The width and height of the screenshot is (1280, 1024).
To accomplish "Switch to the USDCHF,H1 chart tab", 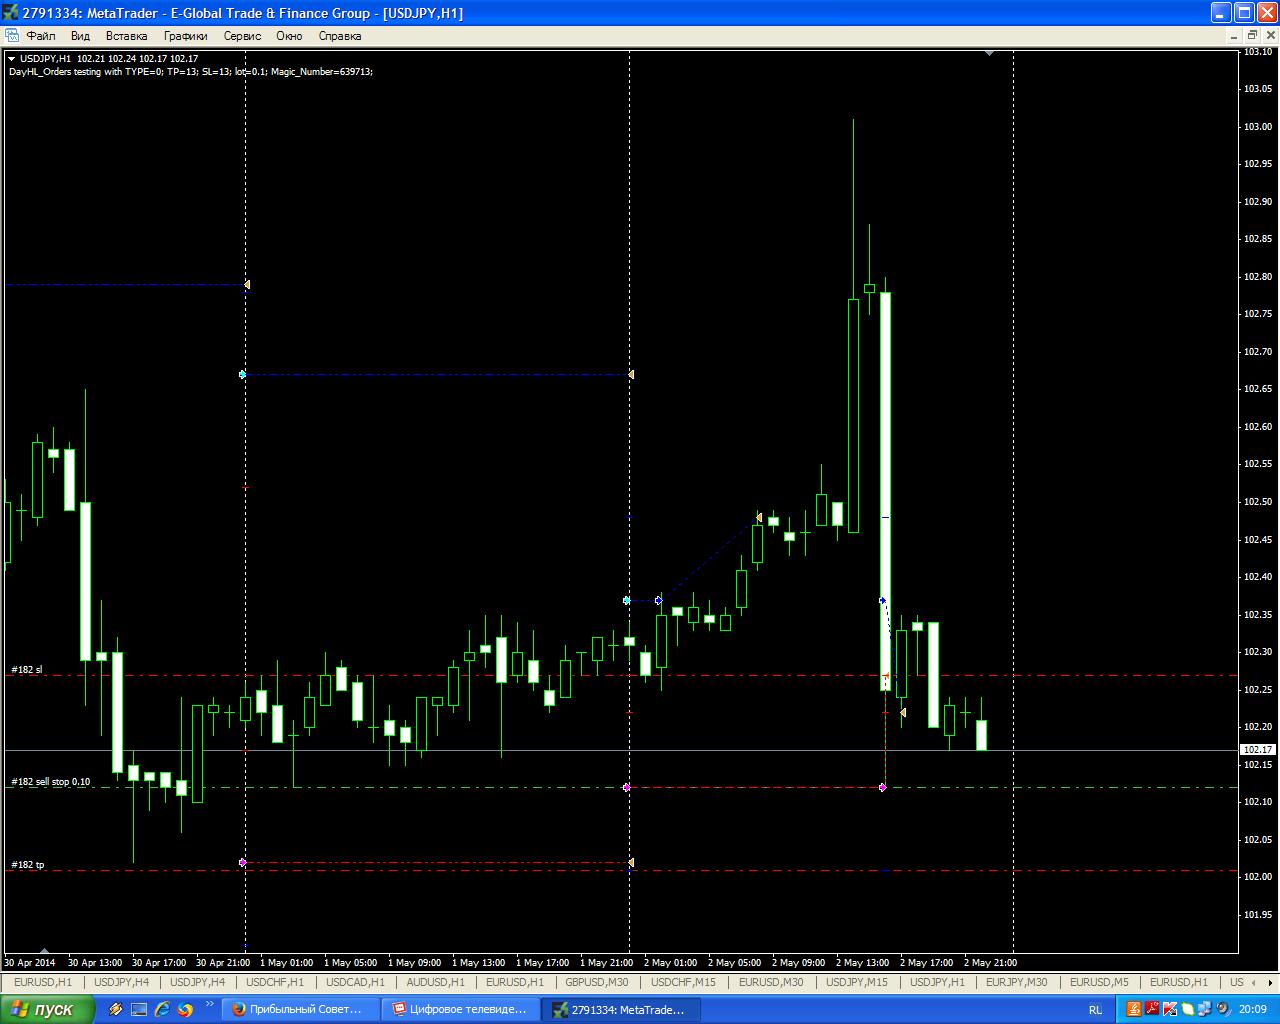I will [x=275, y=982].
